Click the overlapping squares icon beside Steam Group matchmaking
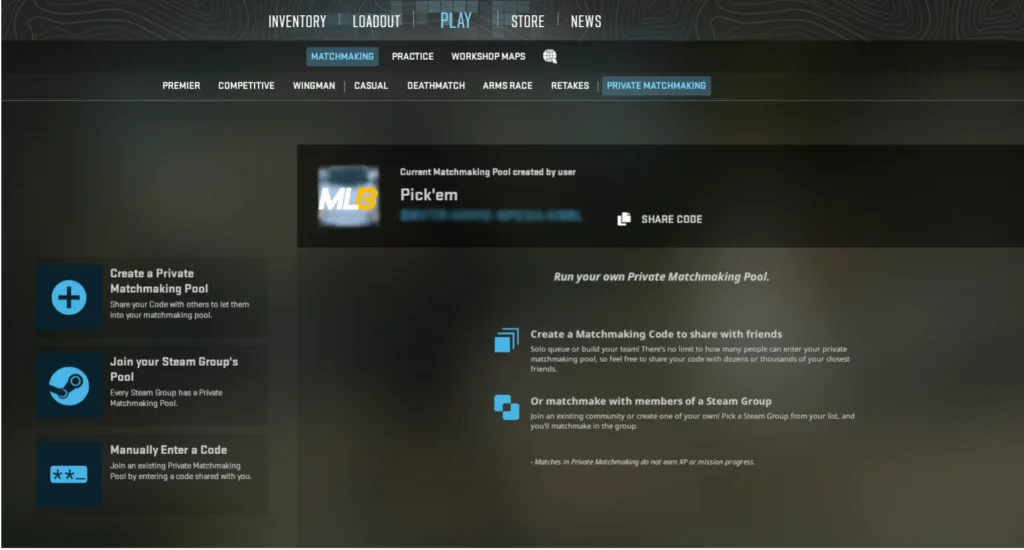 point(507,408)
